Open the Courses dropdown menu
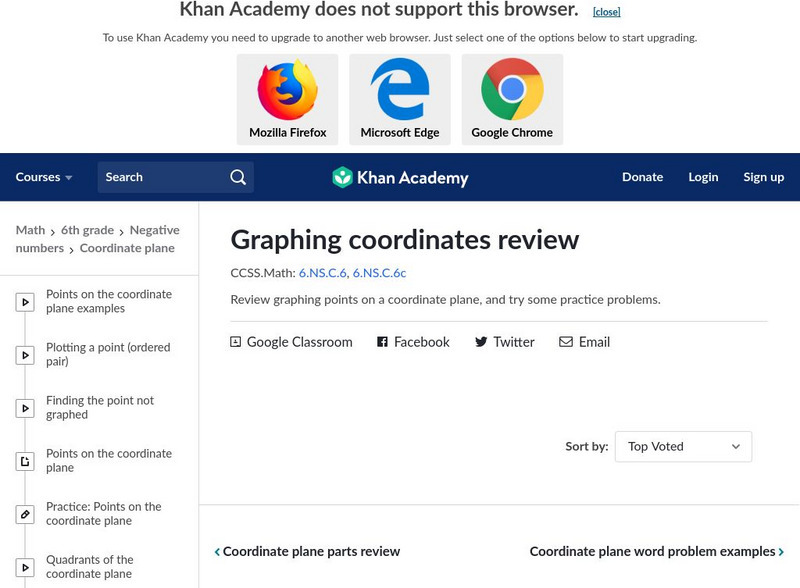The height and width of the screenshot is (588, 800). click(x=44, y=177)
